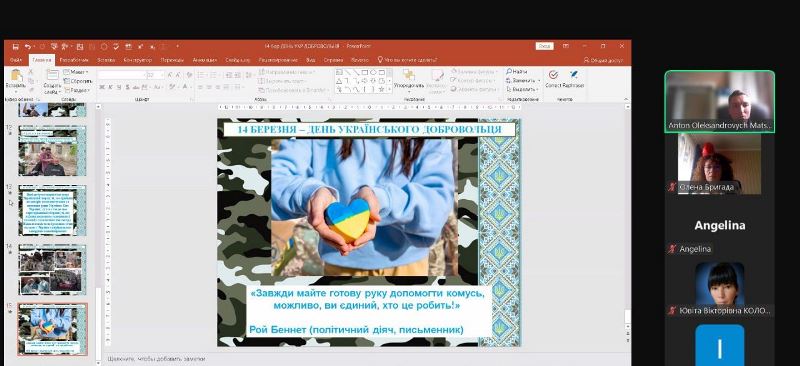Viewport: 800px width, 366px height.
Task: Open the font size combo box
Action: (155, 75)
